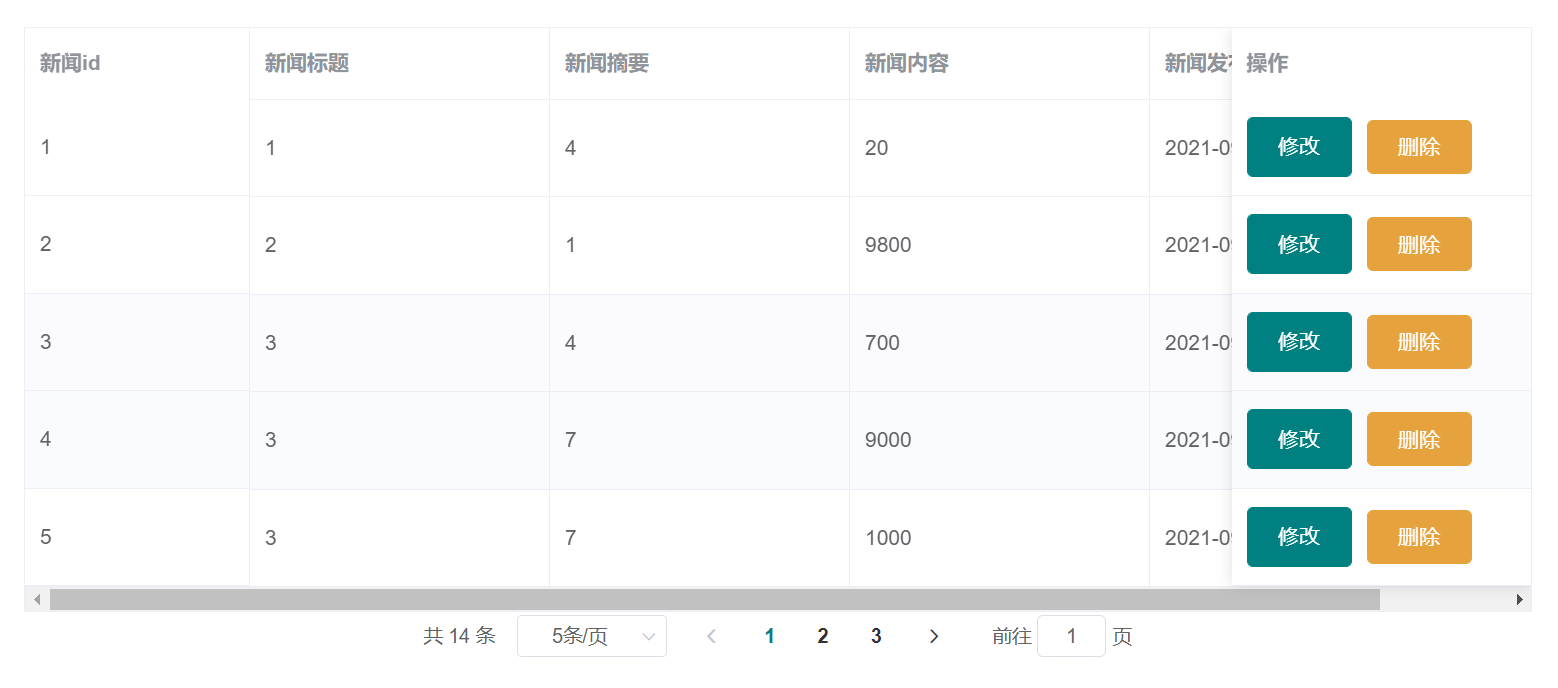Go to page 3 in pagination
Screen dimensions: 1558x688
click(x=876, y=637)
